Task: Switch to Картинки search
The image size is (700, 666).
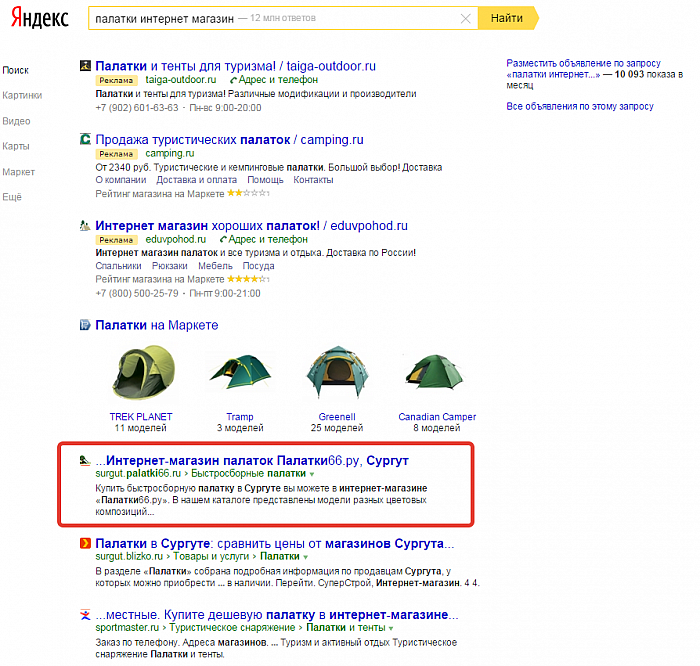Action: [22, 95]
